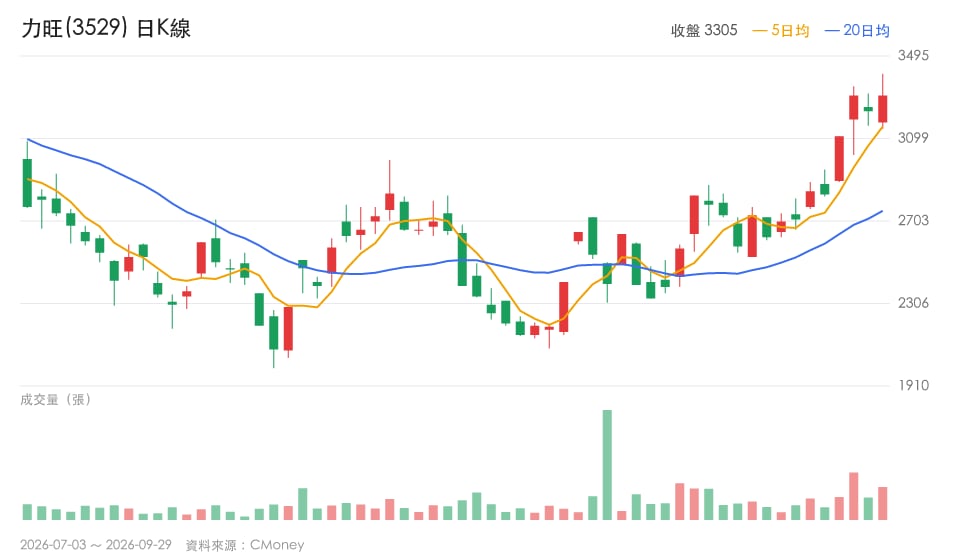960x560 pixels.
Task: Click the 成交量（張）volume label
Action: [x=56, y=400]
